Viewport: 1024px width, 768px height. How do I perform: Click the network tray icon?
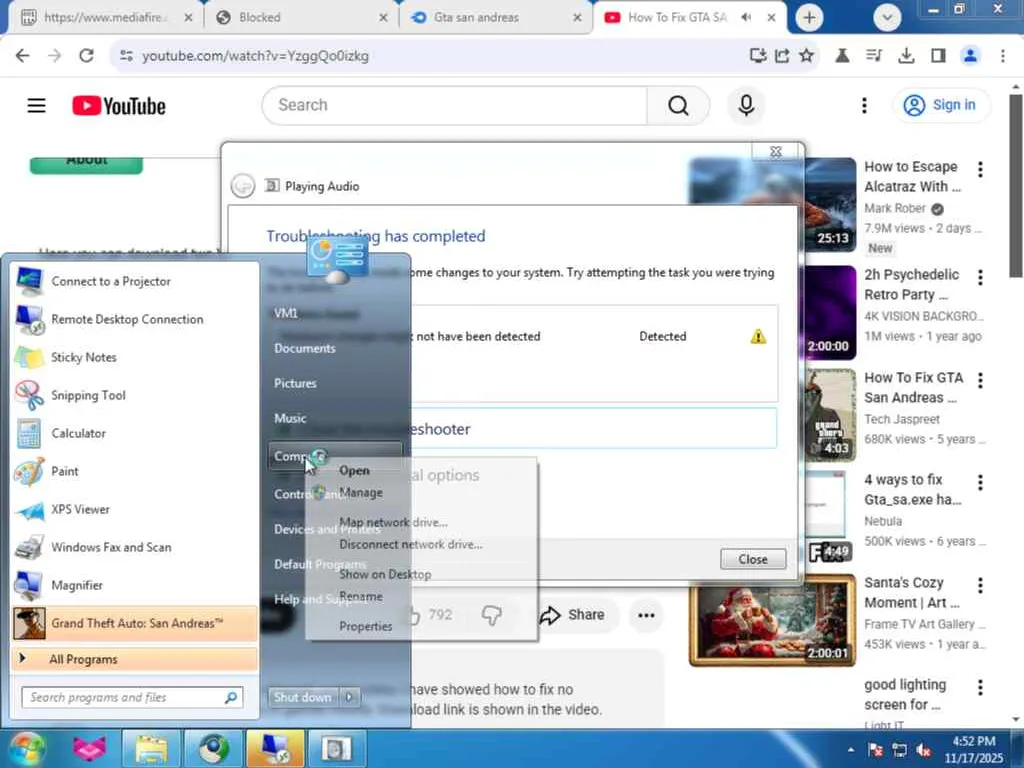(x=900, y=750)
